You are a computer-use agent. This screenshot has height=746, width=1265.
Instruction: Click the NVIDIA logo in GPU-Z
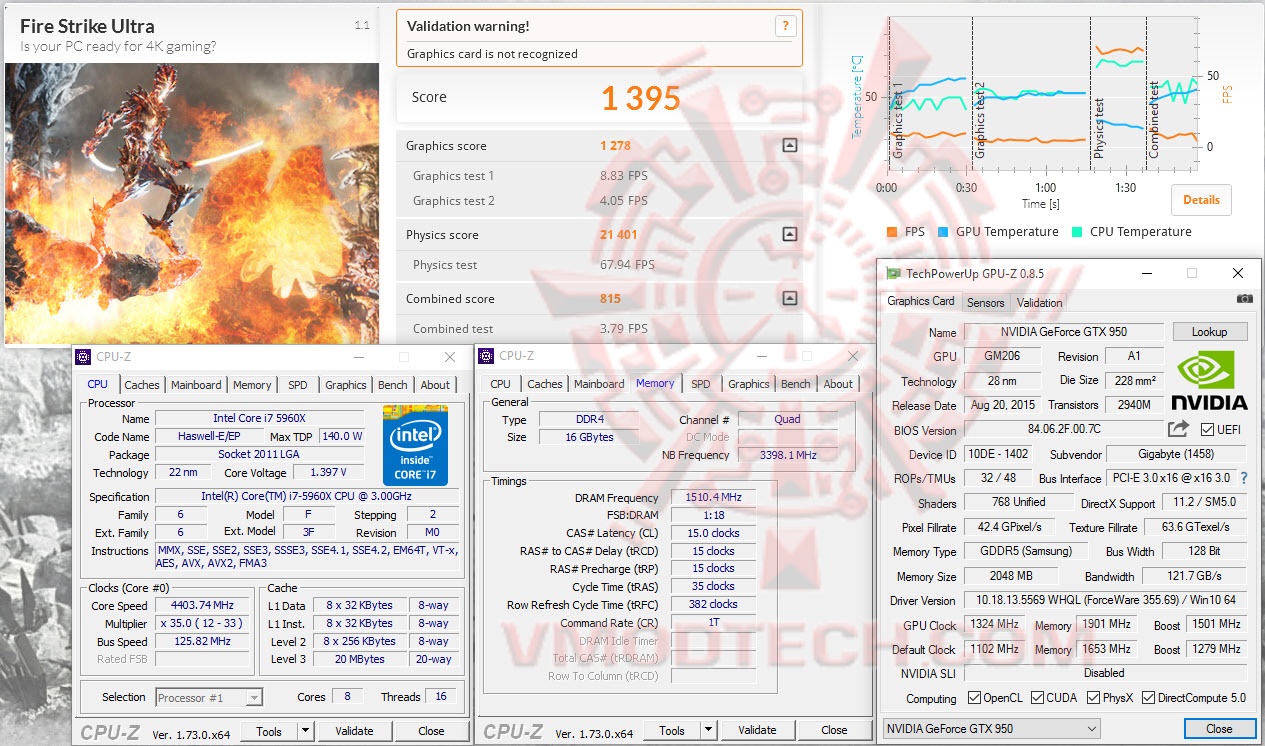[x=1209, y=381]
